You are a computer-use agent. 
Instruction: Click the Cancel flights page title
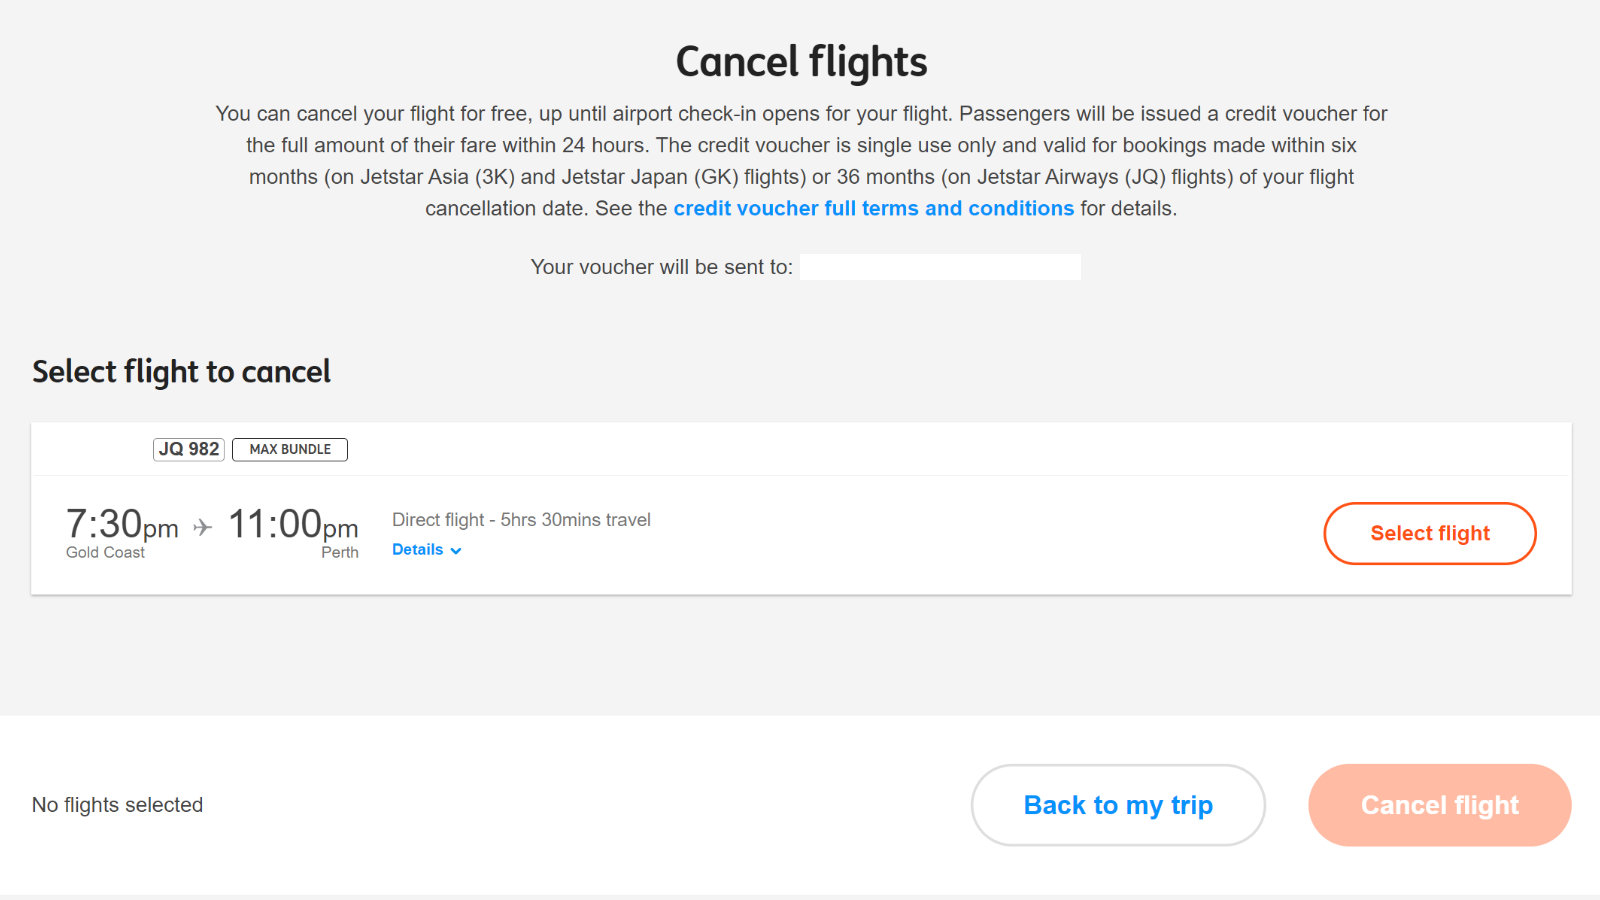(x=801, y=62)
